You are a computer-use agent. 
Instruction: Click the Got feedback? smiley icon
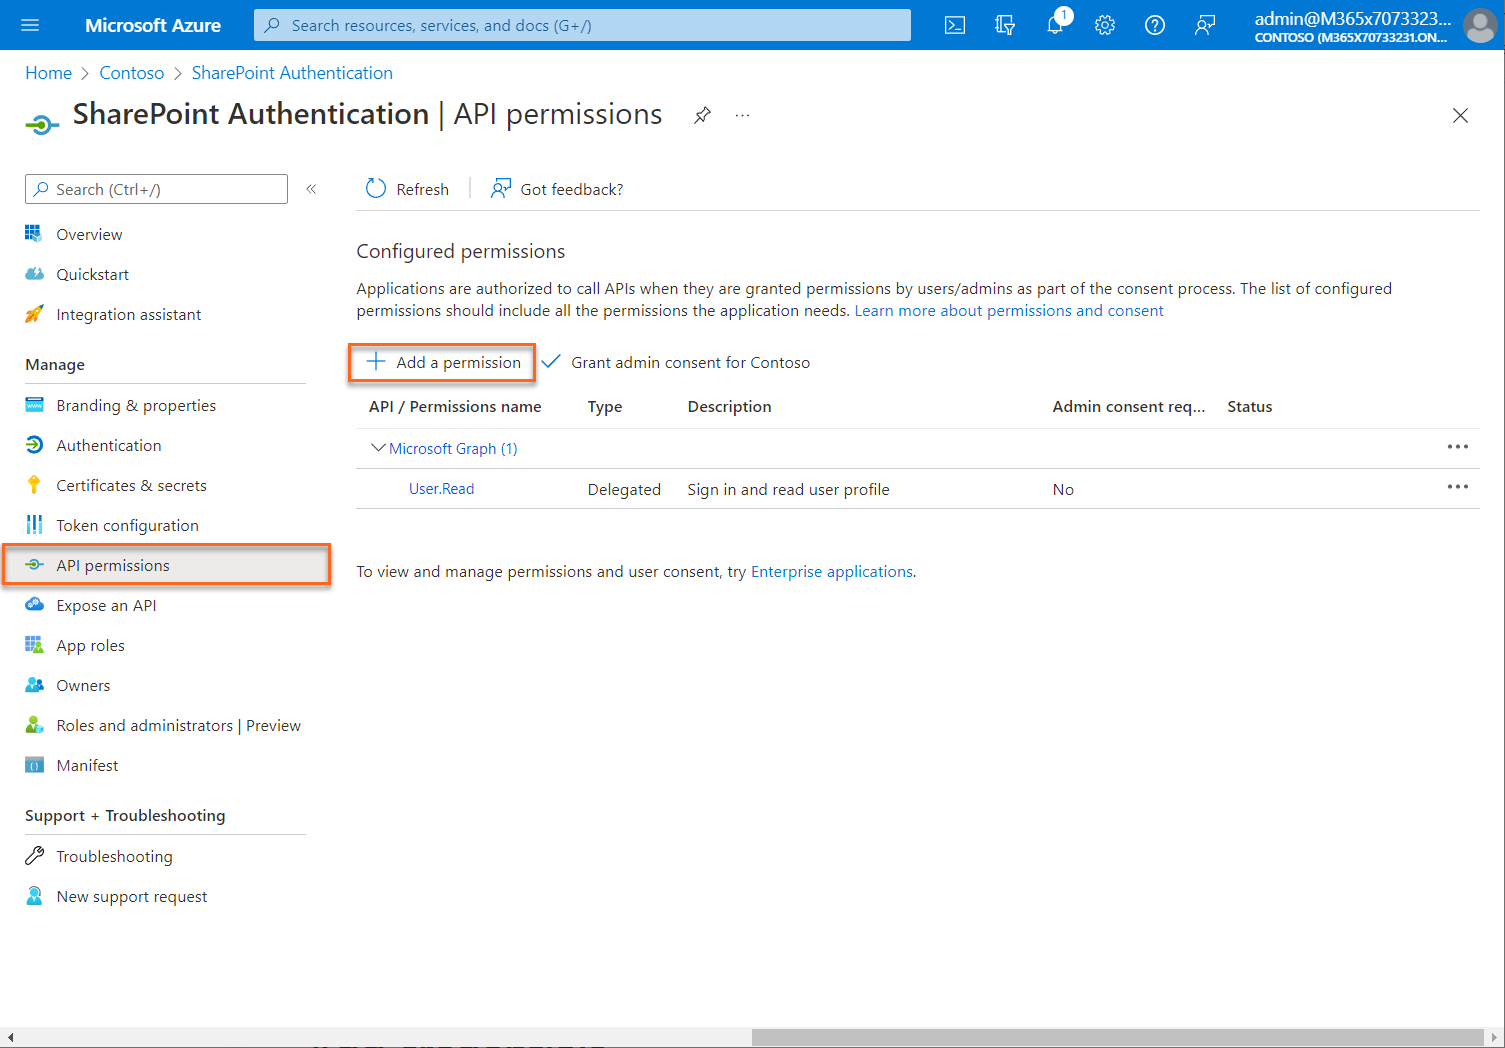(x=500, y=188)
